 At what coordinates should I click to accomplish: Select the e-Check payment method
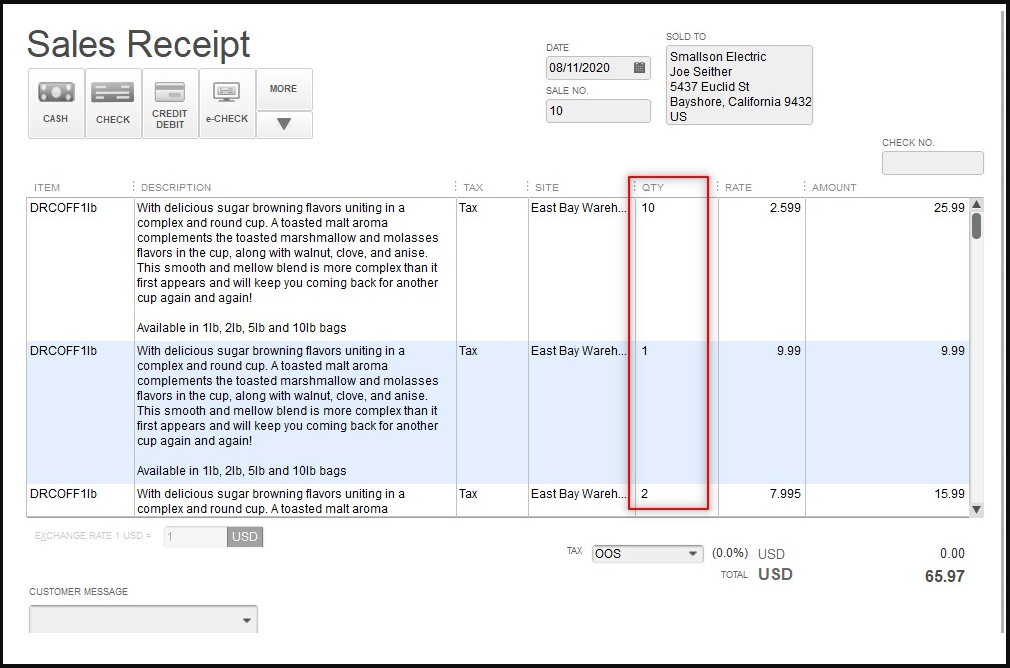pos(227,103)
